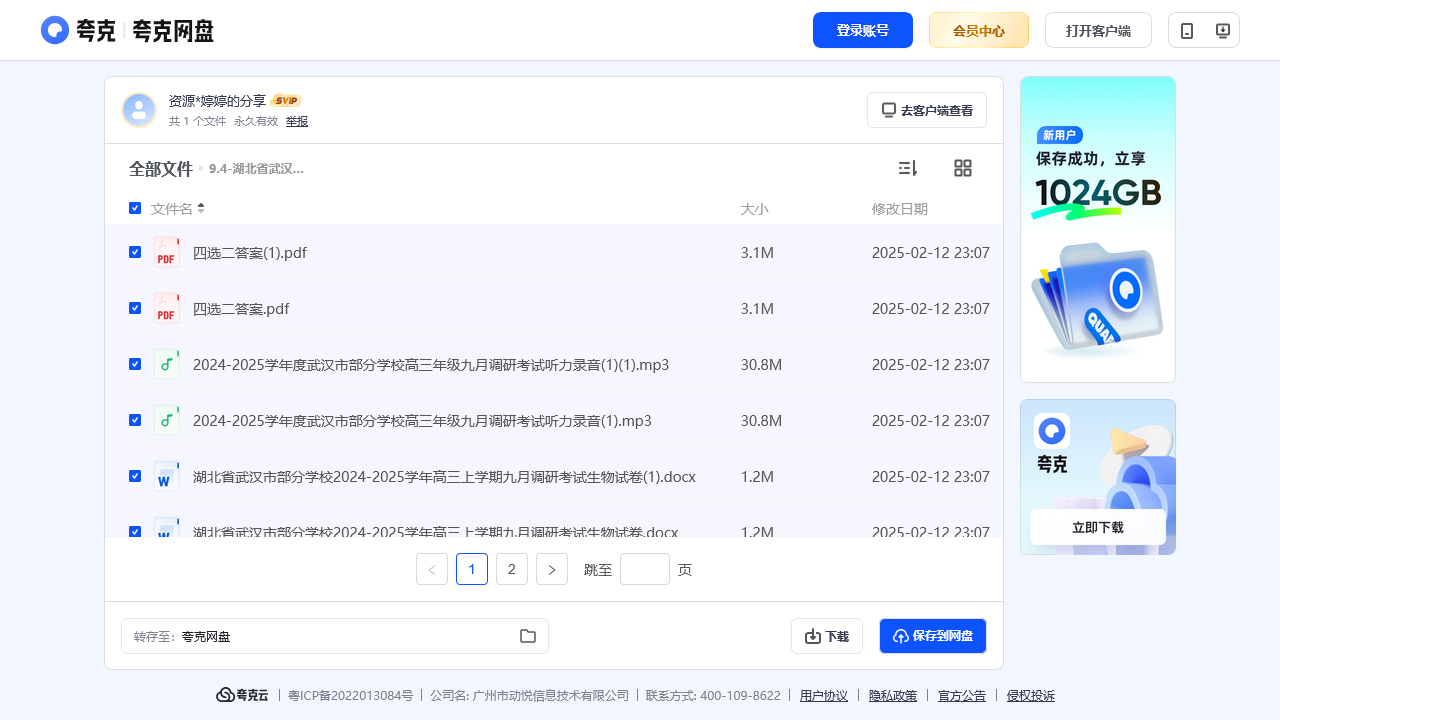Click file name ending 听力录音(1)(1).mp3

click(431, 365)
